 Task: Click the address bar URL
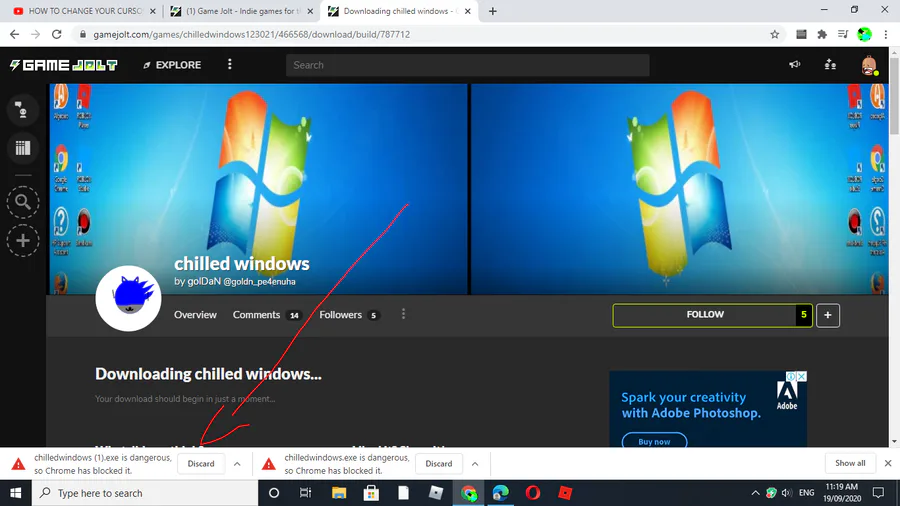251,34
